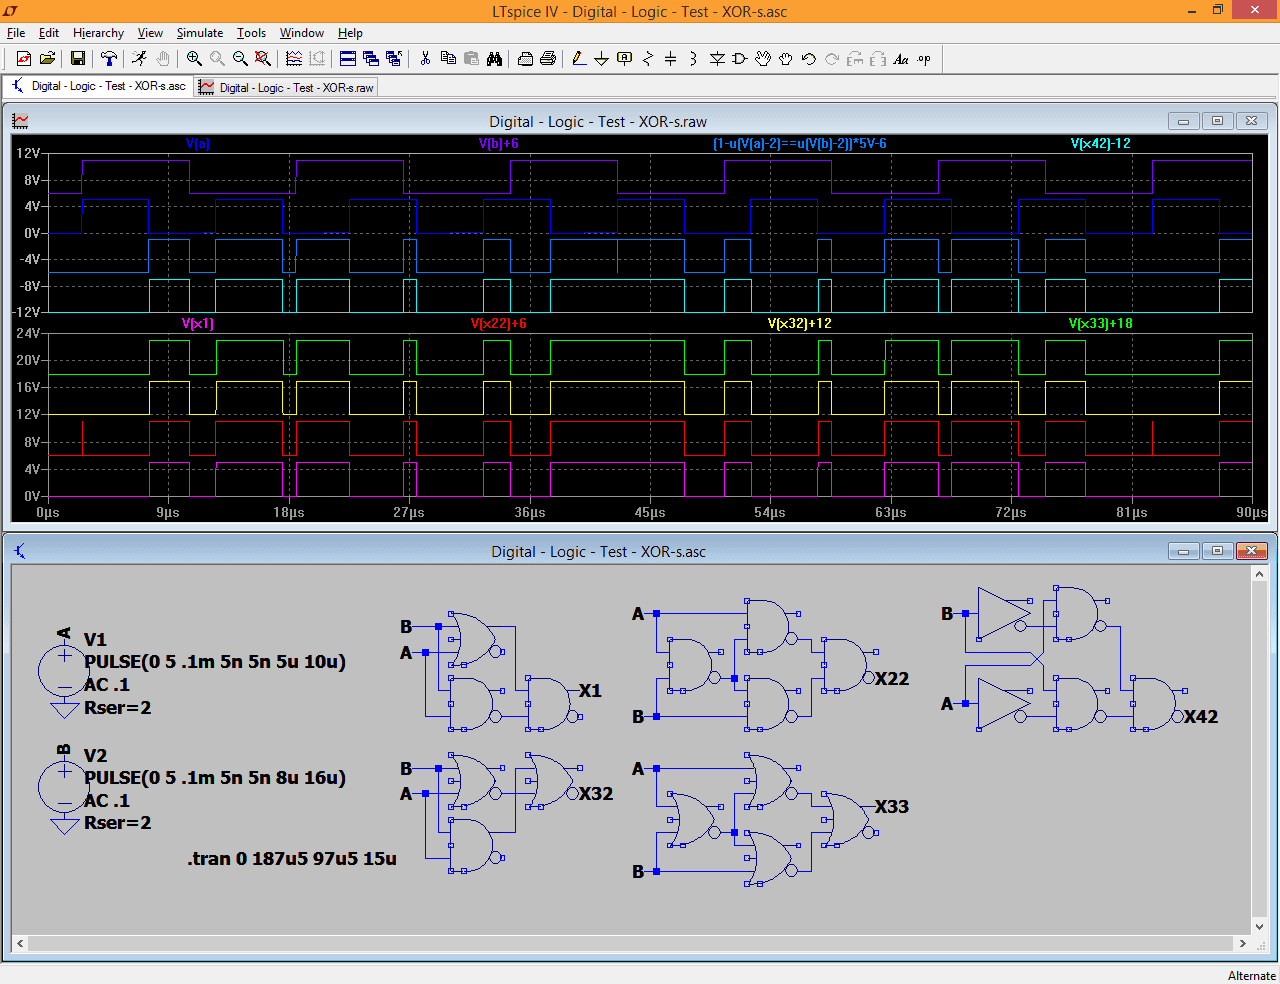Click the SPICE directive .op icon

pos(924,59)
